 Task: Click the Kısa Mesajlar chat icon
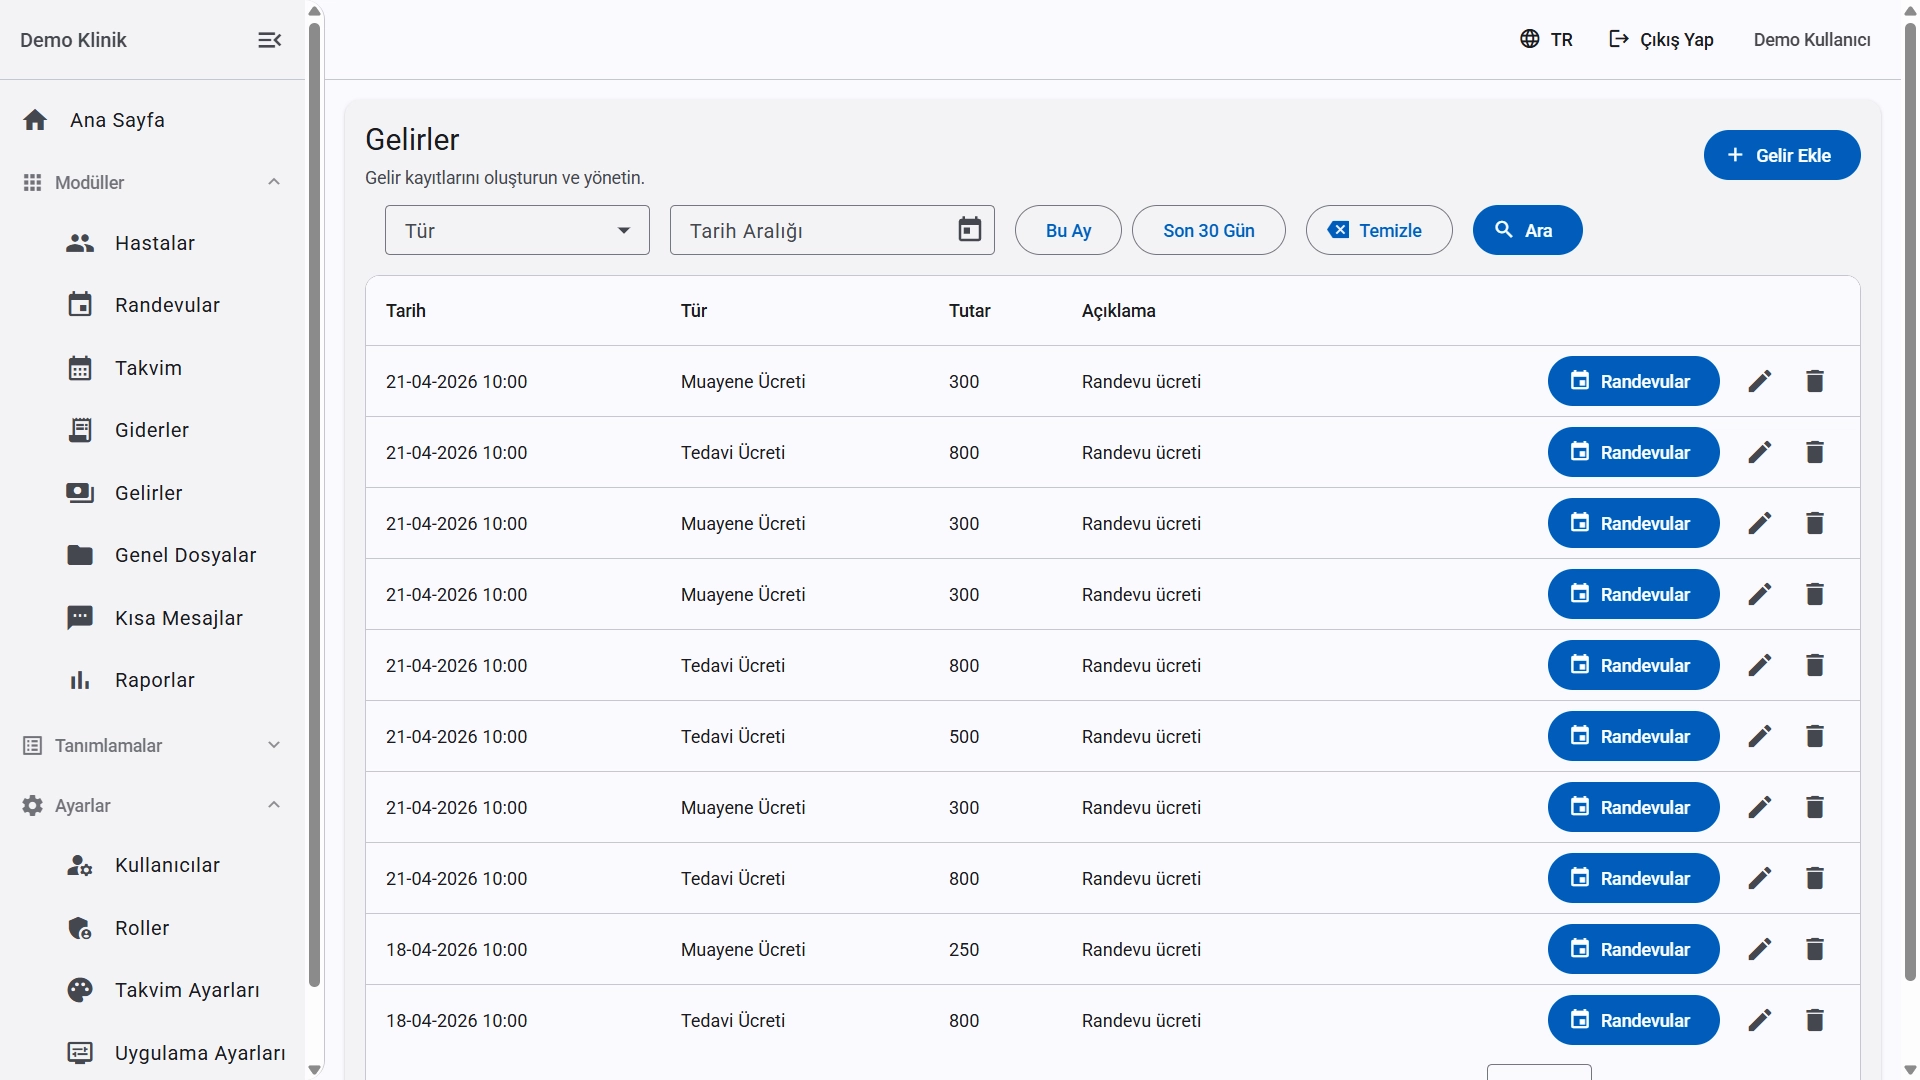[80, 618]
